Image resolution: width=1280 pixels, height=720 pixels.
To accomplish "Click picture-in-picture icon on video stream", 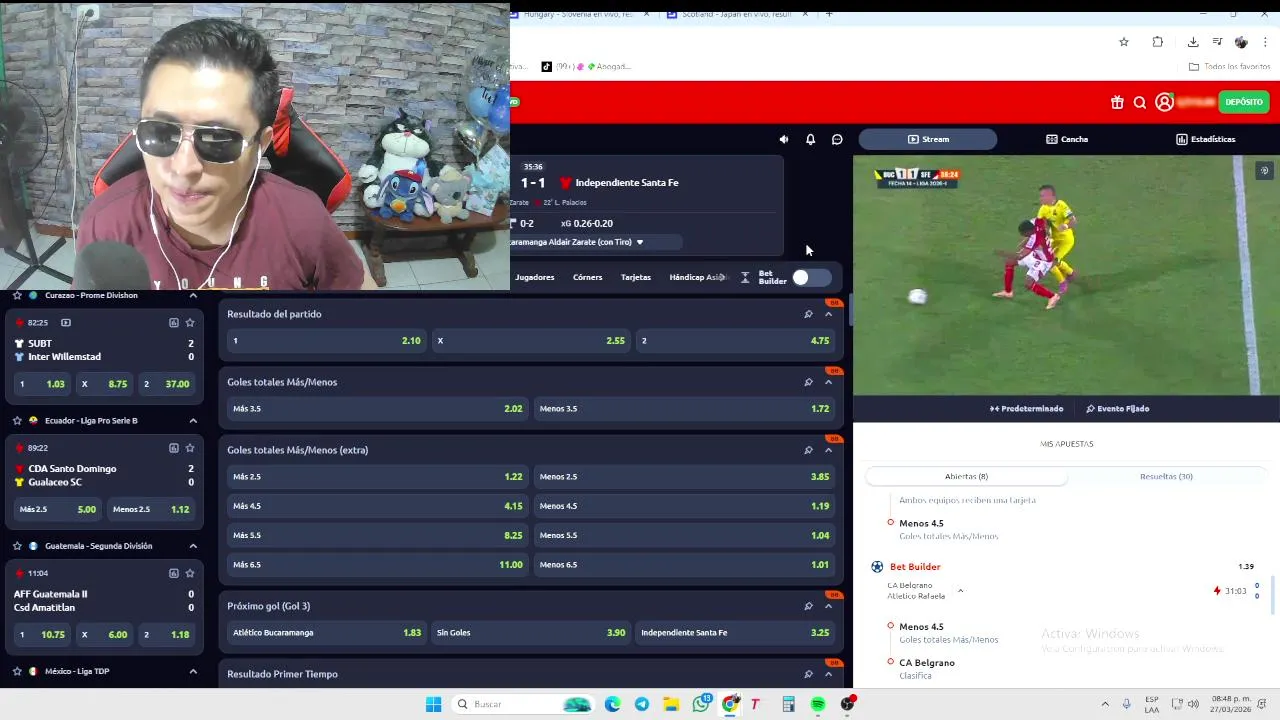I will pyautogui.click(x=1264, y=171).
